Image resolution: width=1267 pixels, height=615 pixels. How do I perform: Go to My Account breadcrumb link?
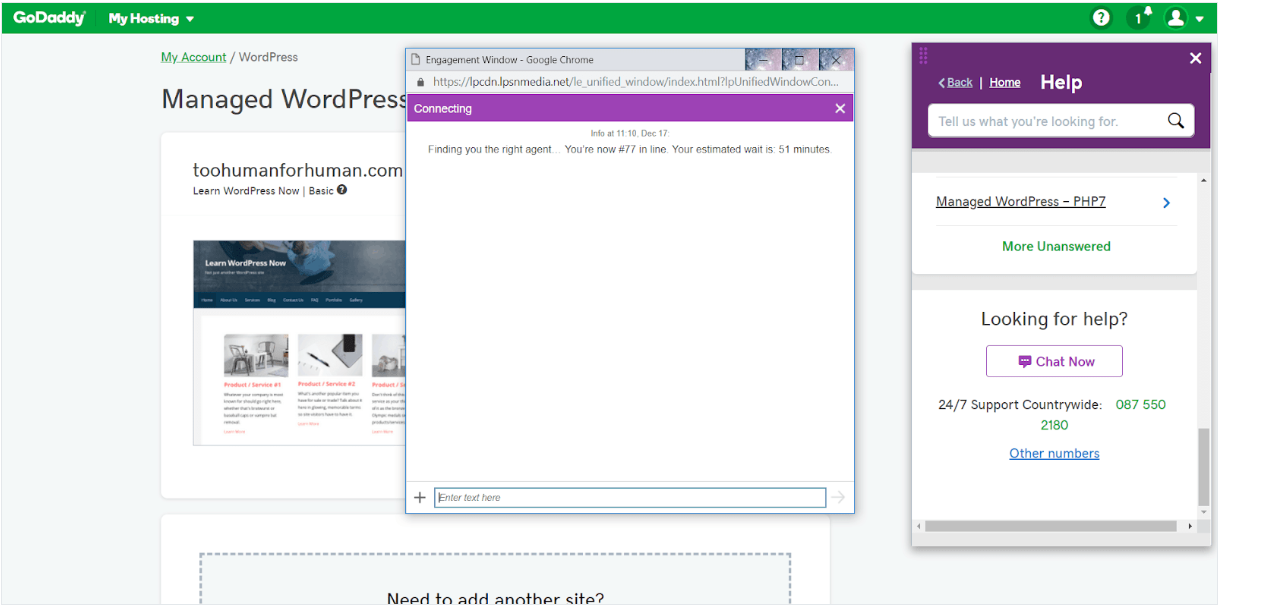[194, 57]
